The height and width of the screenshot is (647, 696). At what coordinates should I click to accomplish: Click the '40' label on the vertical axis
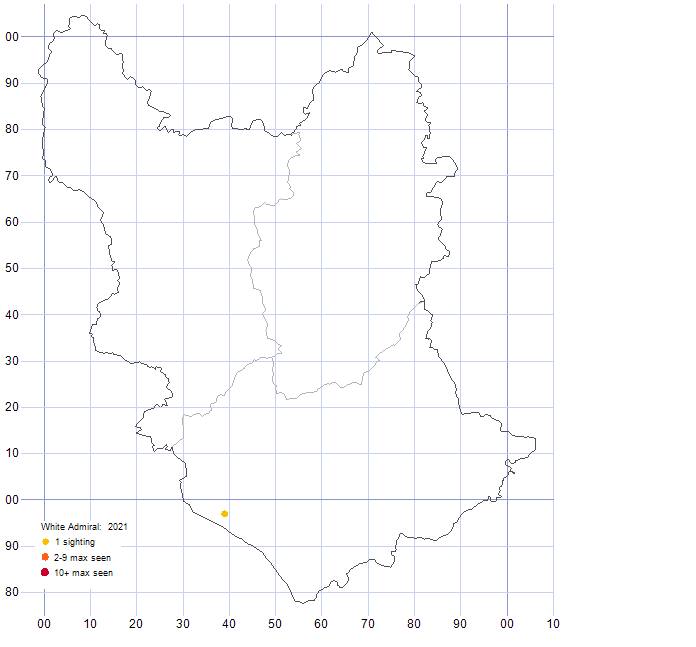tap(12, 315)
